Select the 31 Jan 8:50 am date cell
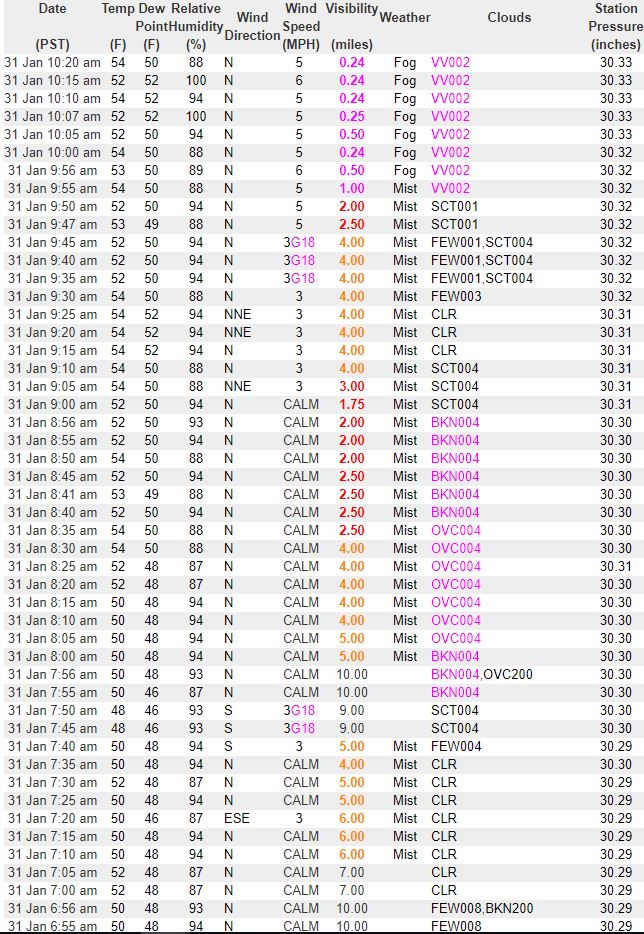644x934 pixels. coord(52,459)
